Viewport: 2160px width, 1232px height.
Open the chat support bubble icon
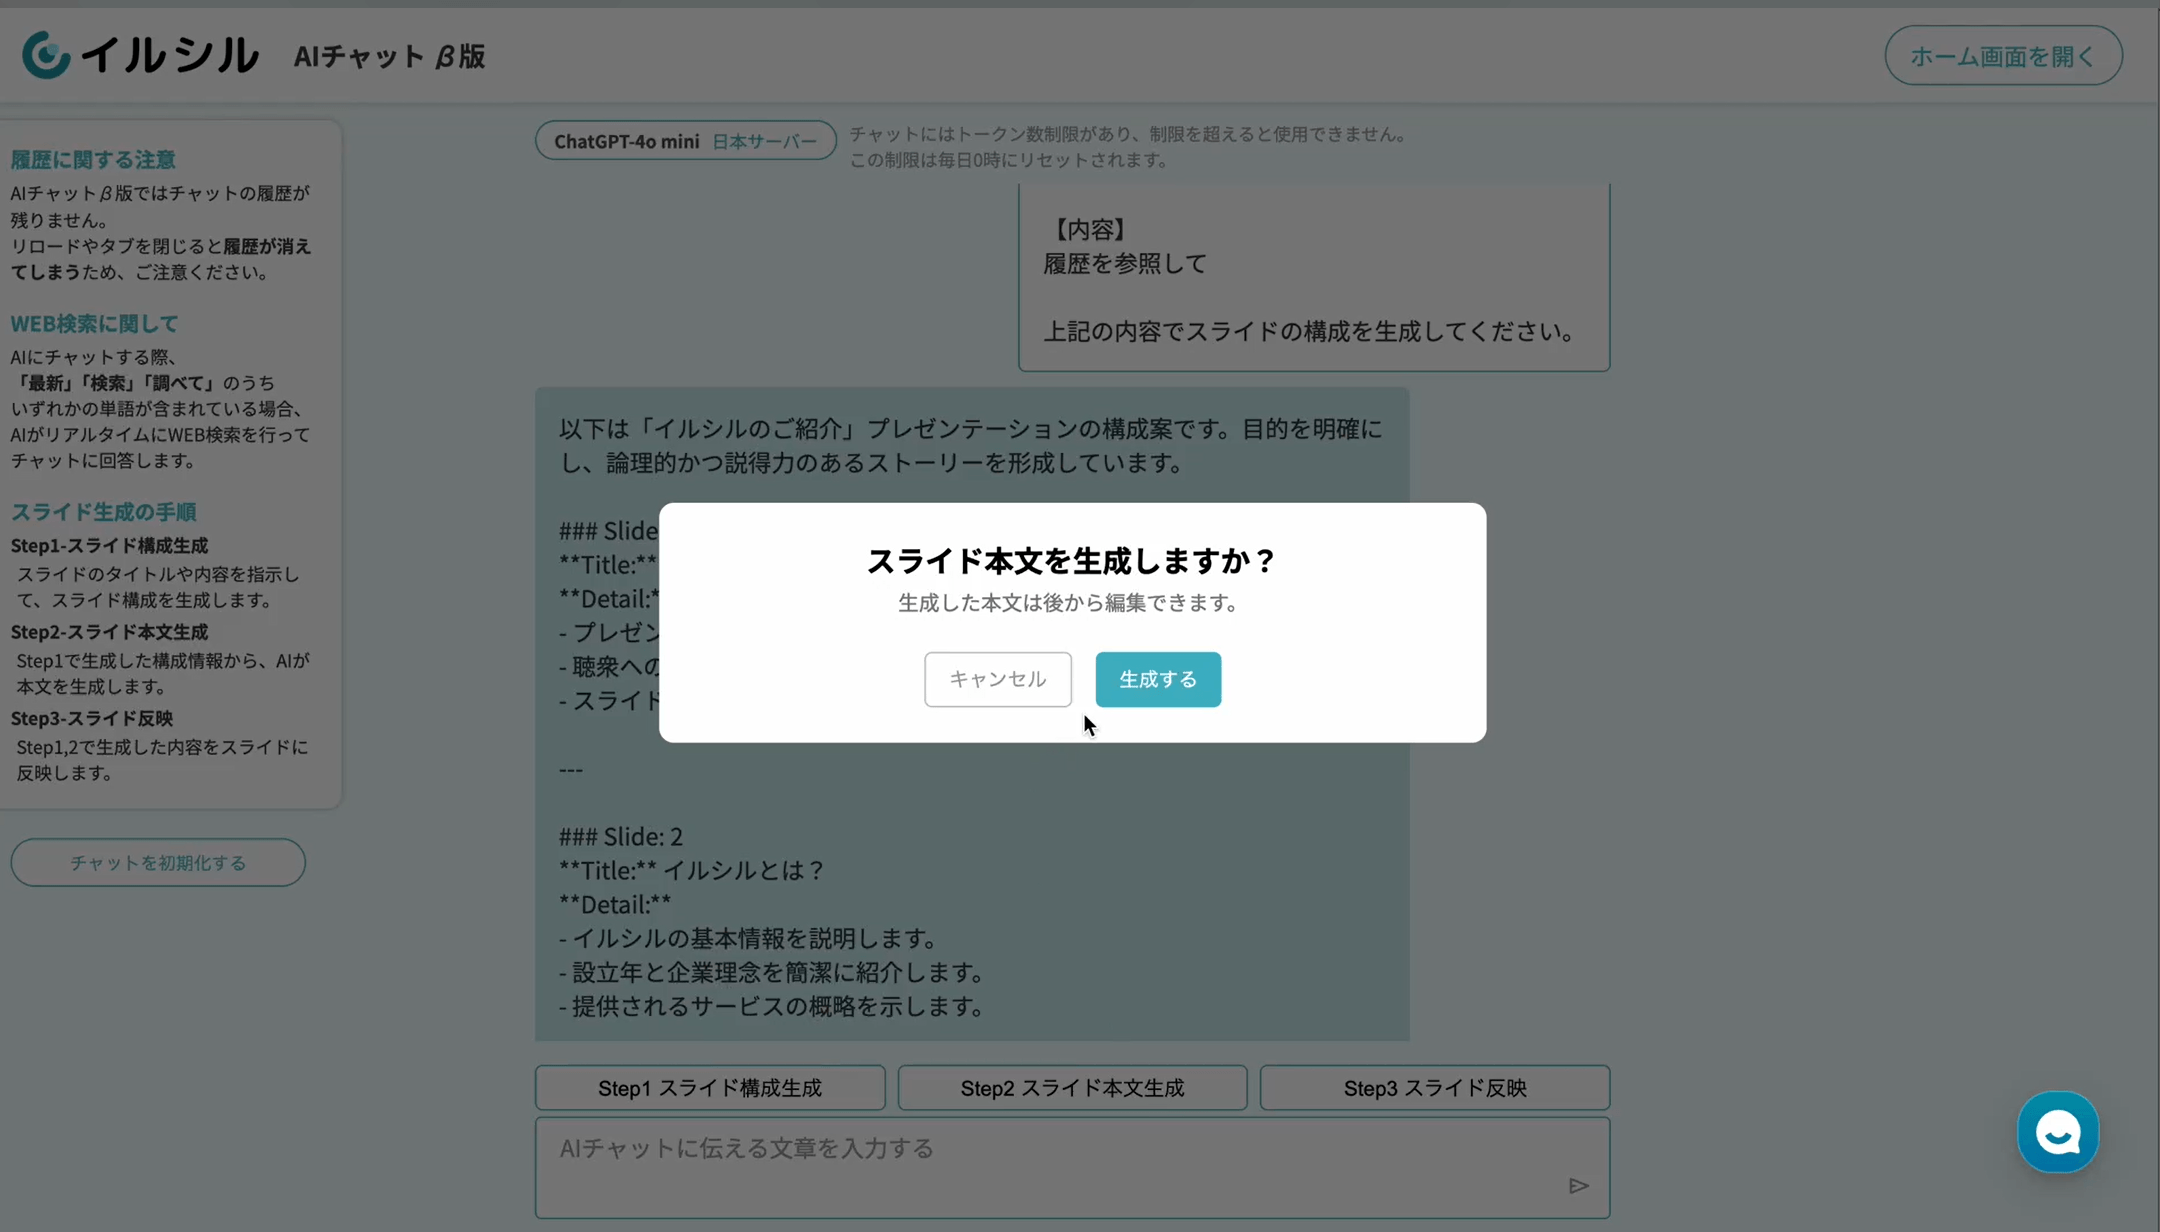[2057, 1132]
